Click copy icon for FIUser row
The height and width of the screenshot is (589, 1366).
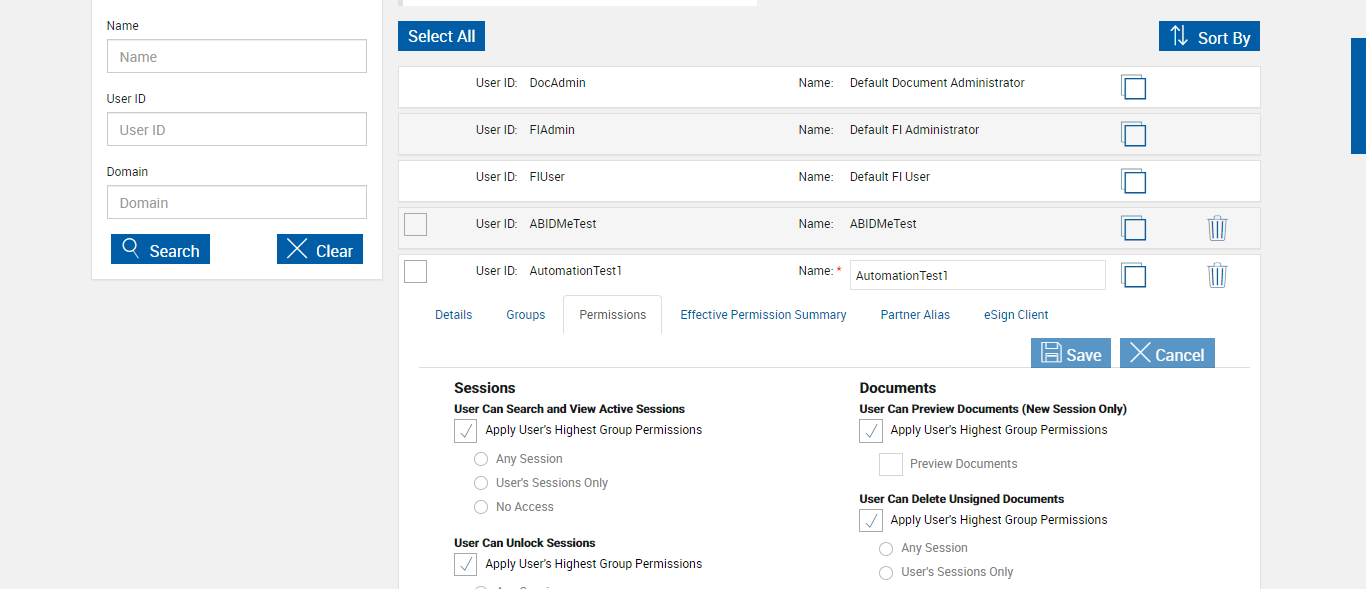click(x=1133, y=181)
